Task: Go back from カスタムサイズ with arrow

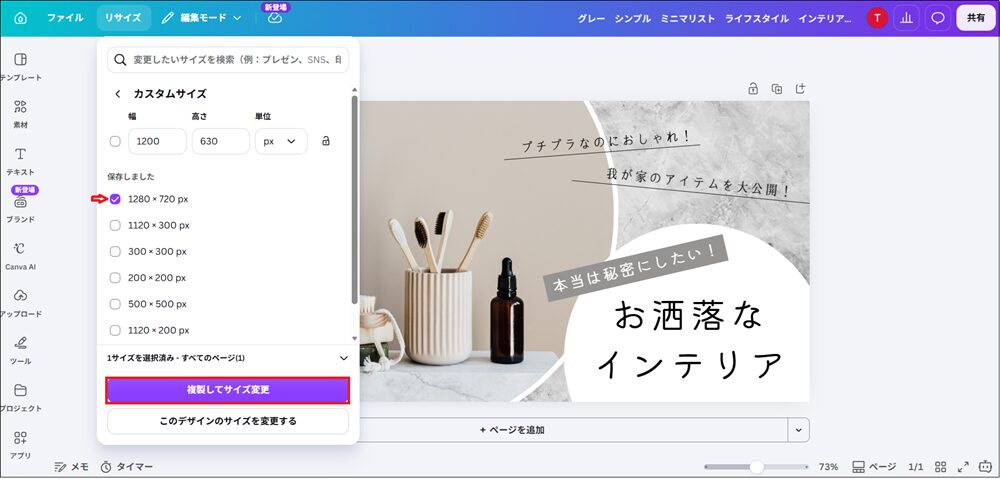Action: tap(117, 94)
